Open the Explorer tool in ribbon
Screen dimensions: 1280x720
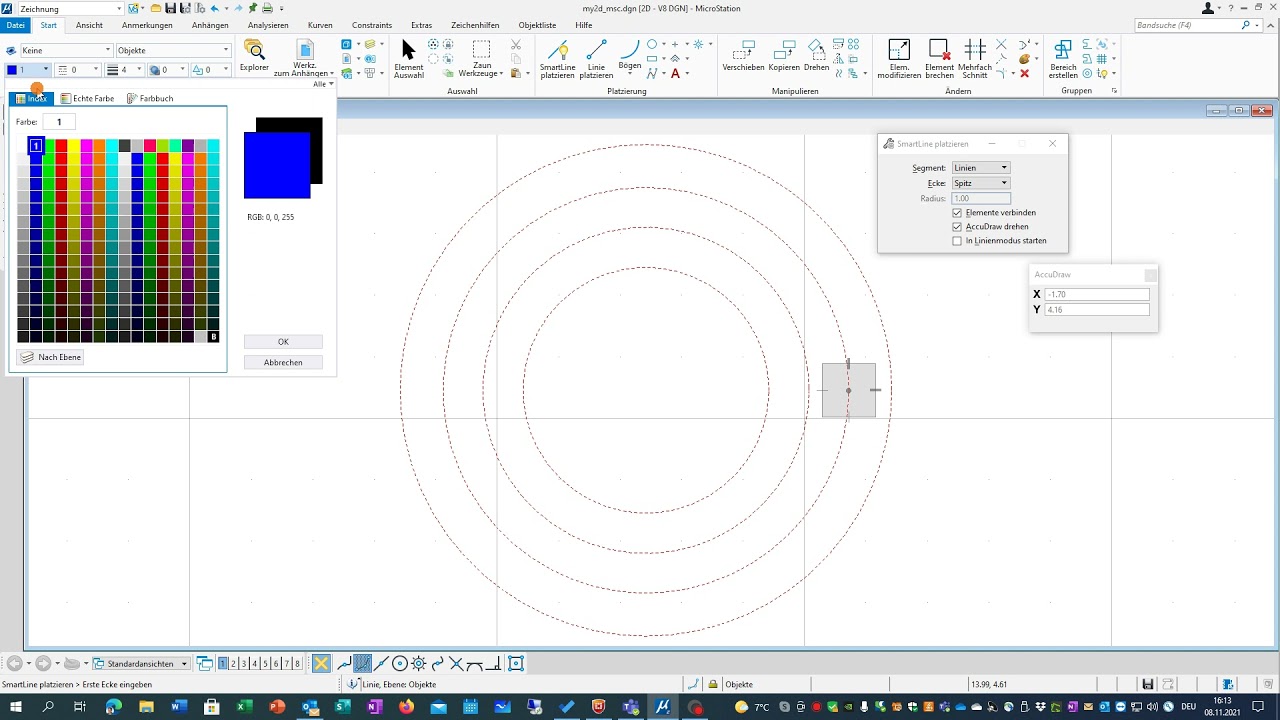[x=254, y=54]
